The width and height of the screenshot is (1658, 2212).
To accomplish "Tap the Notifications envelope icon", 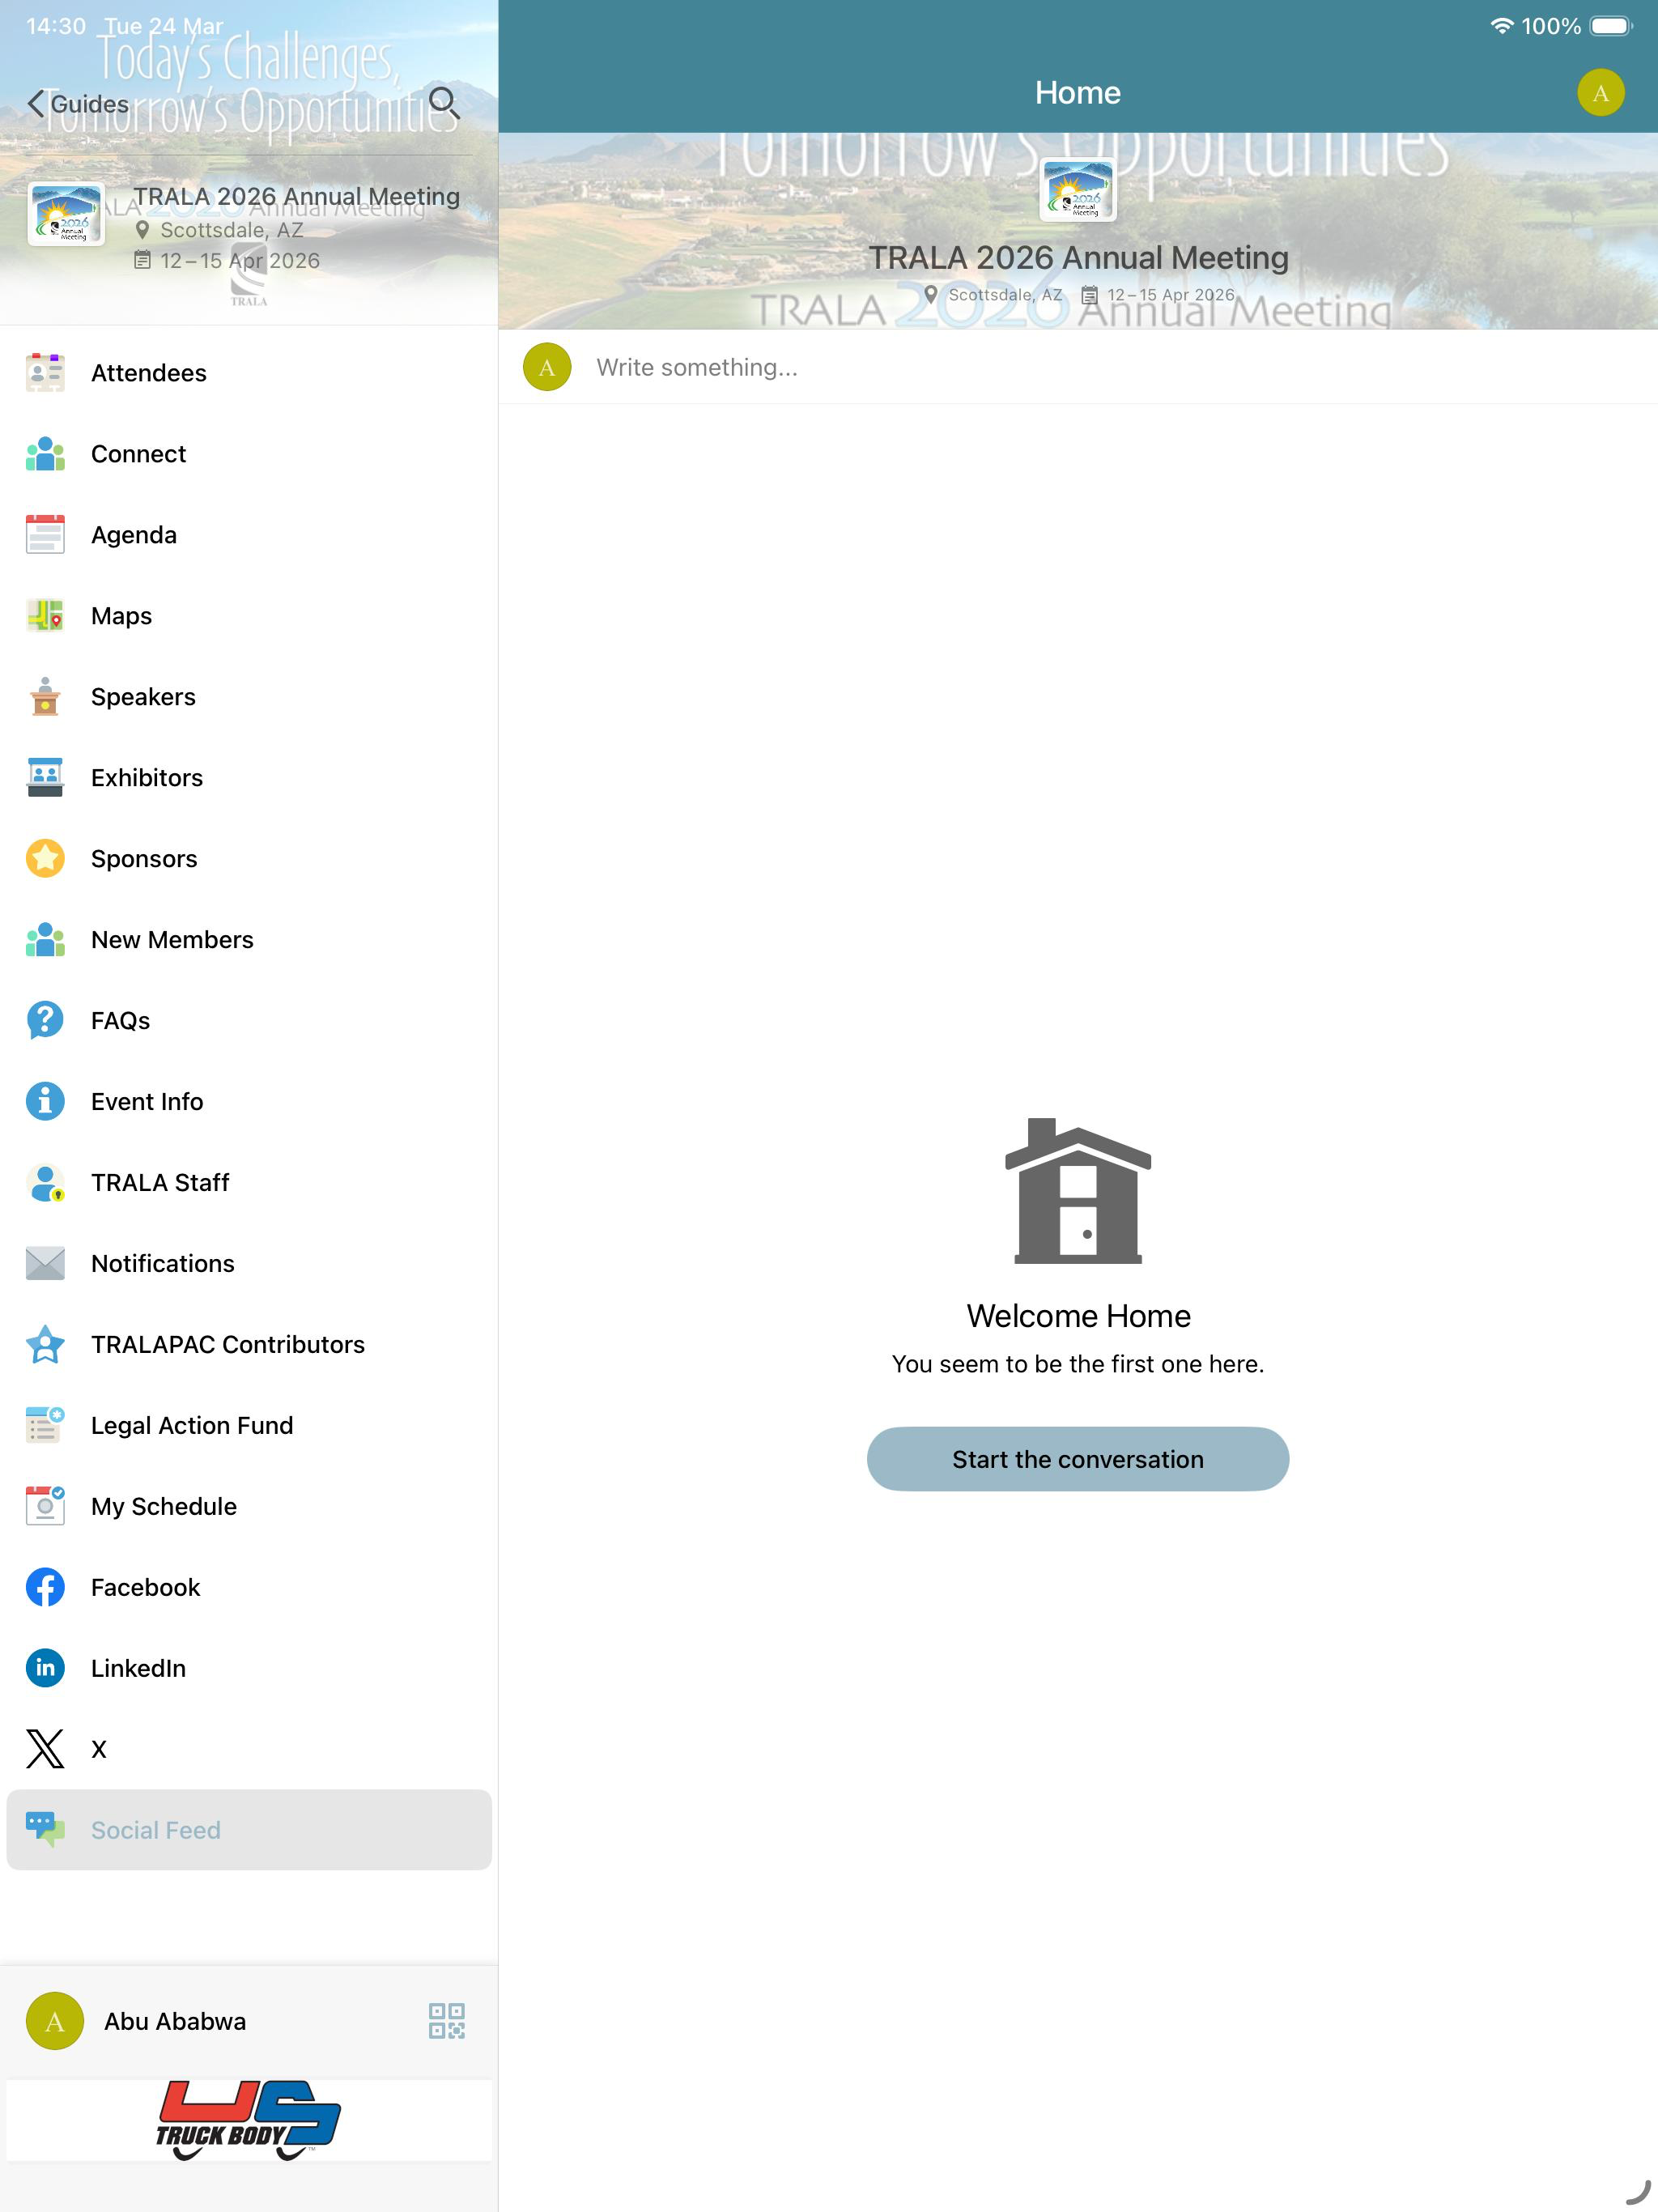I will pyautogui.click(x=45, y=1264).
